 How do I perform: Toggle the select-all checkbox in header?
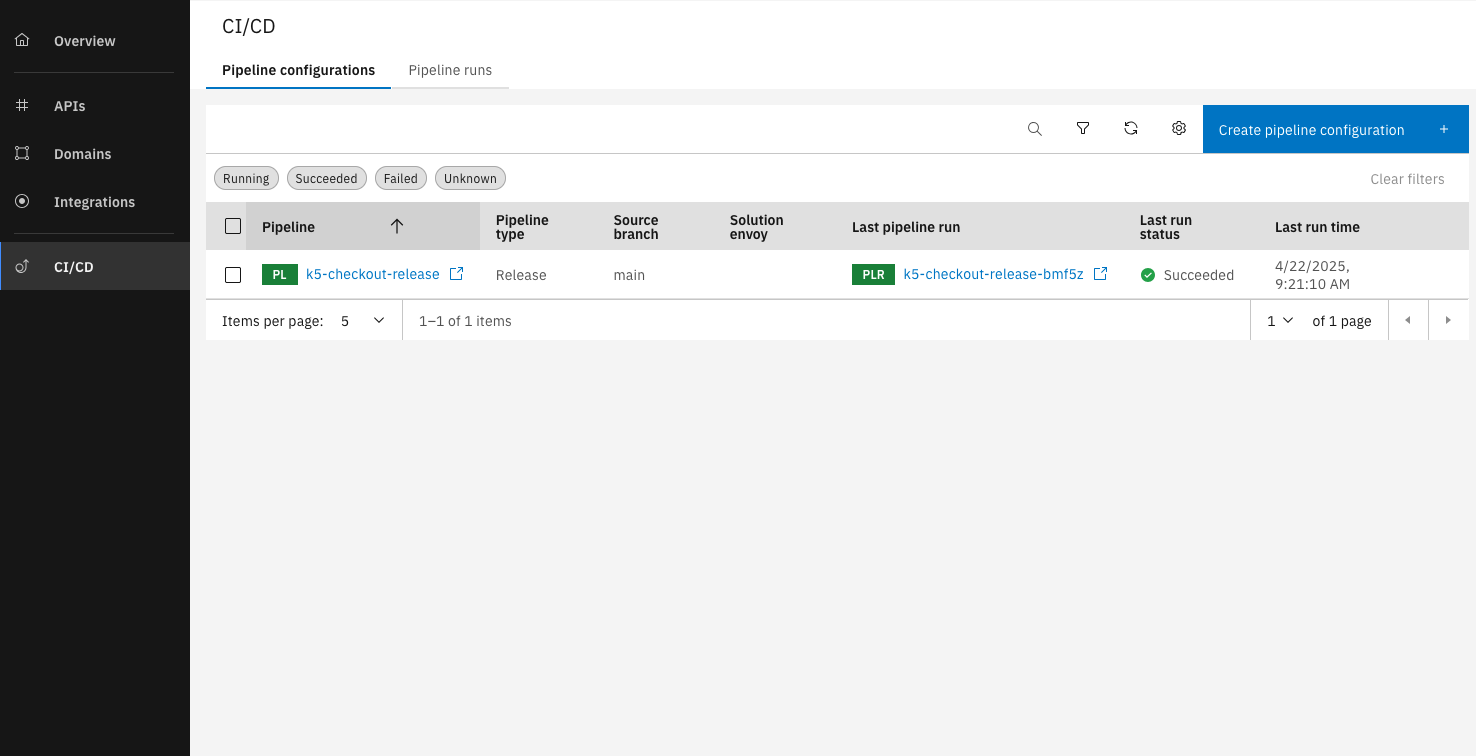click(233, 226)
